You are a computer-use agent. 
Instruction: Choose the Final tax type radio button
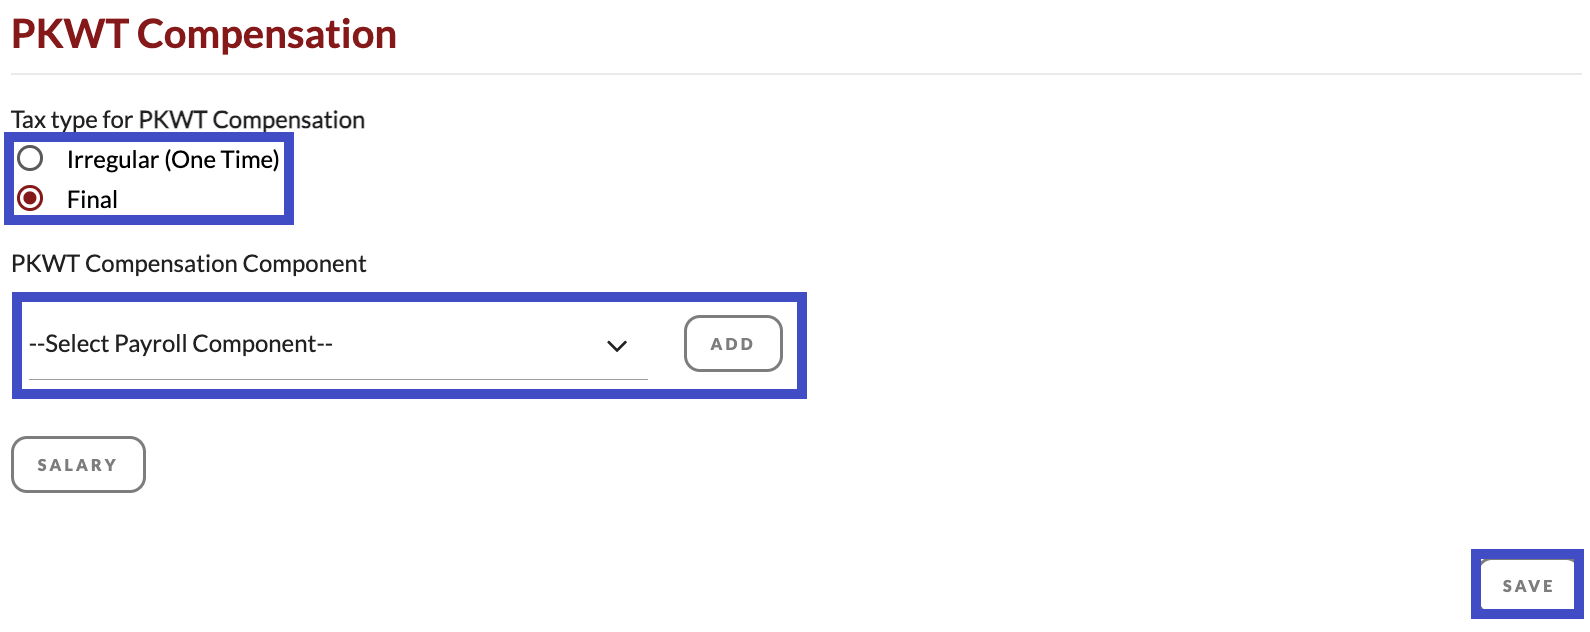[x=31, y=199]
